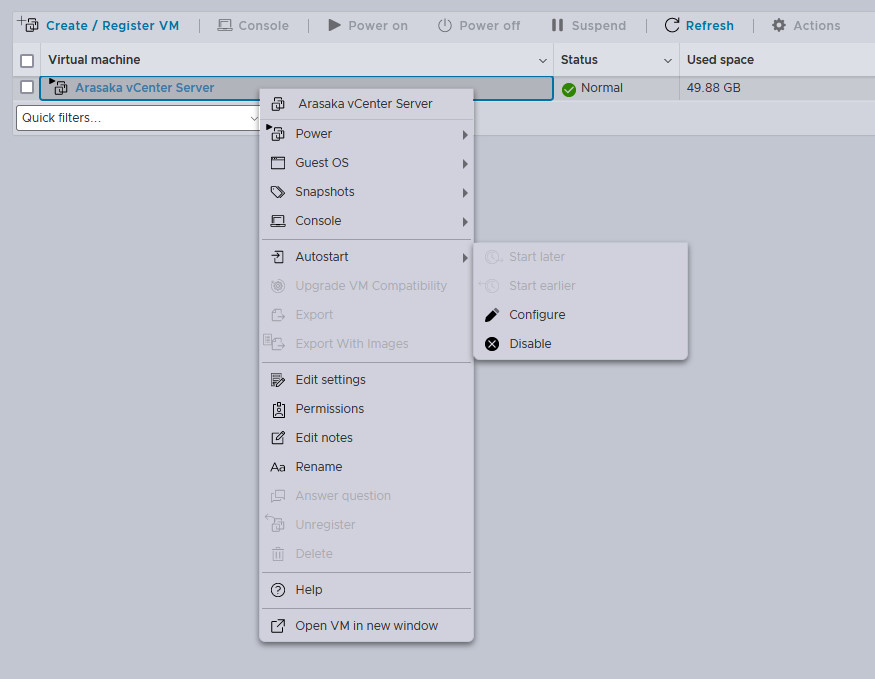Select Edit settings from context menu
875x679 pixels.
pyautogui.click(x=330, y=380)
